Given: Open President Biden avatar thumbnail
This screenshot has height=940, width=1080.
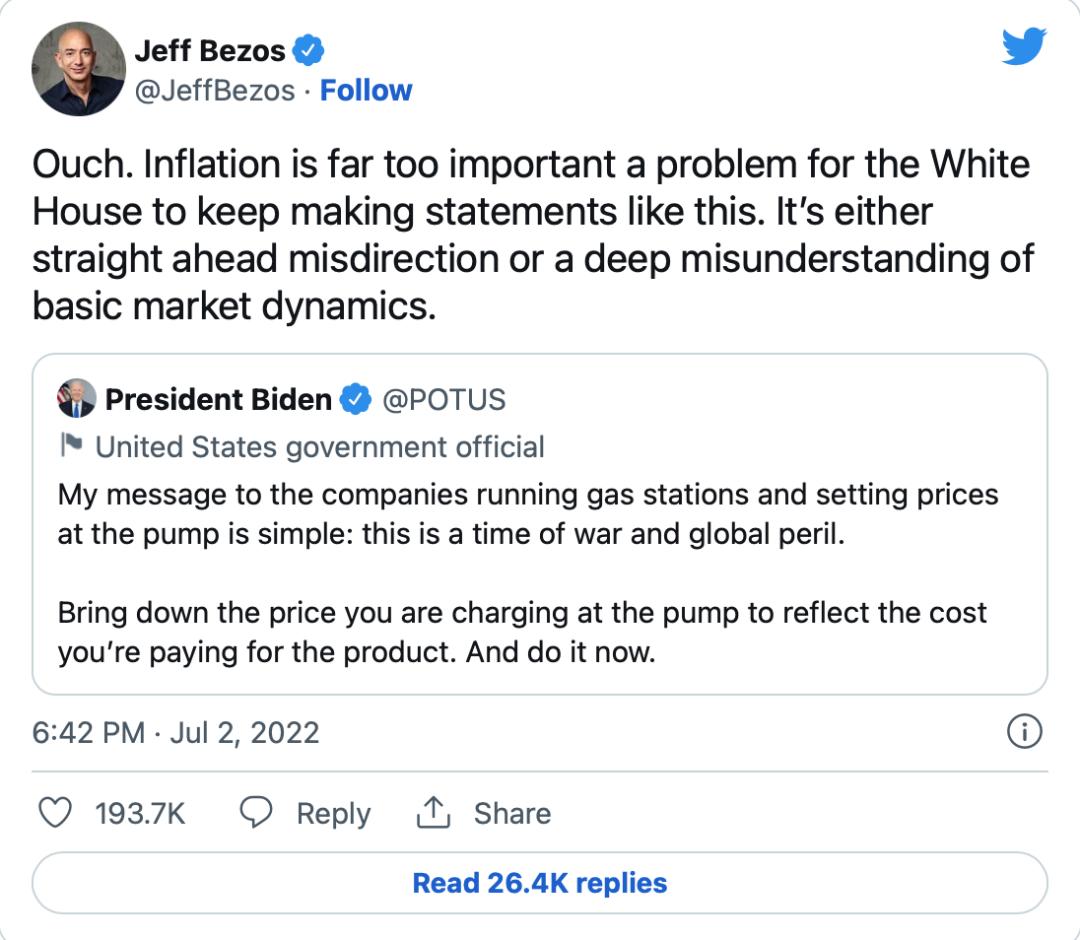Looking at the screenshot, I should pyautogui.click(x=76, y=399).
